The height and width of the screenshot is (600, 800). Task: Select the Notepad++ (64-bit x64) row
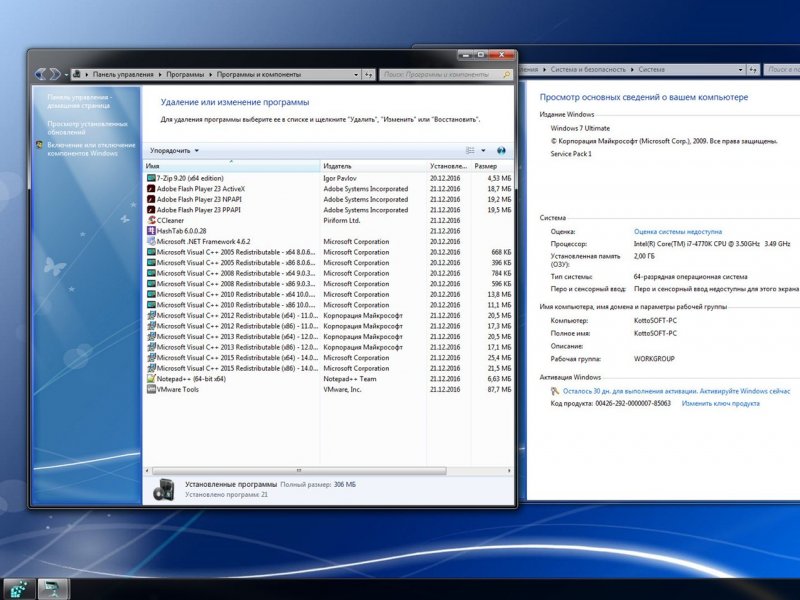pyautogui.click(x=329, y=379)
